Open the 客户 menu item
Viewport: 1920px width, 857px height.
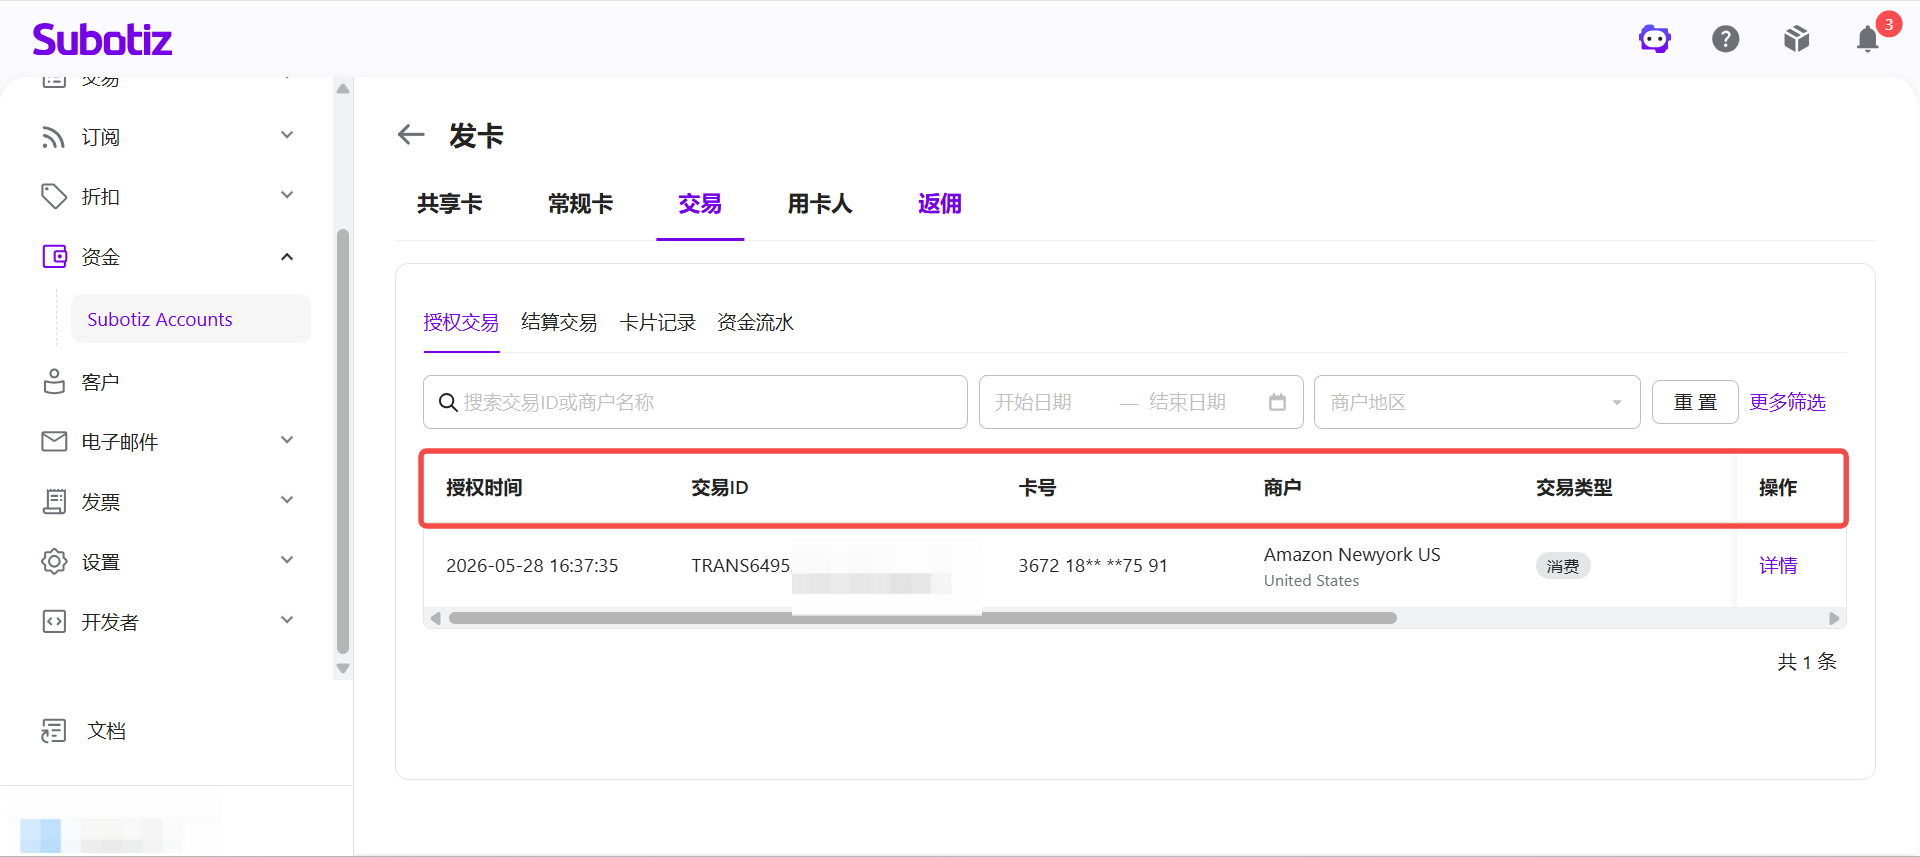tap(100, 382)
